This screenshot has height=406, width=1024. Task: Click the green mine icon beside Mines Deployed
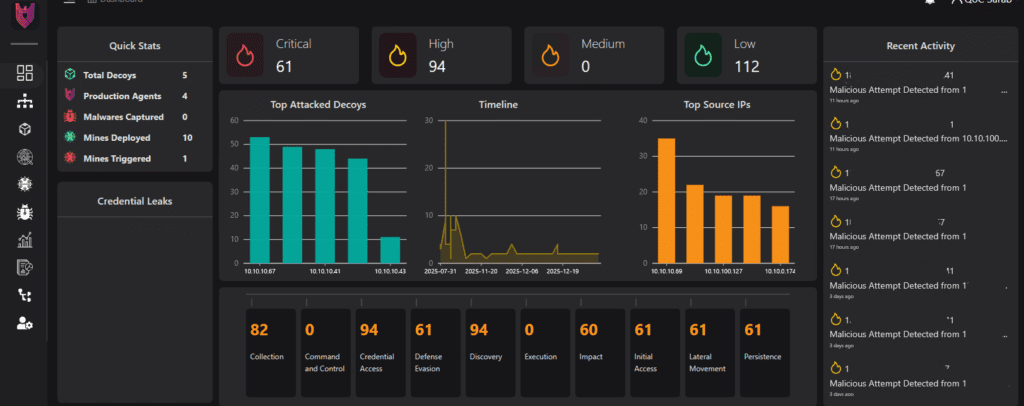69,138
